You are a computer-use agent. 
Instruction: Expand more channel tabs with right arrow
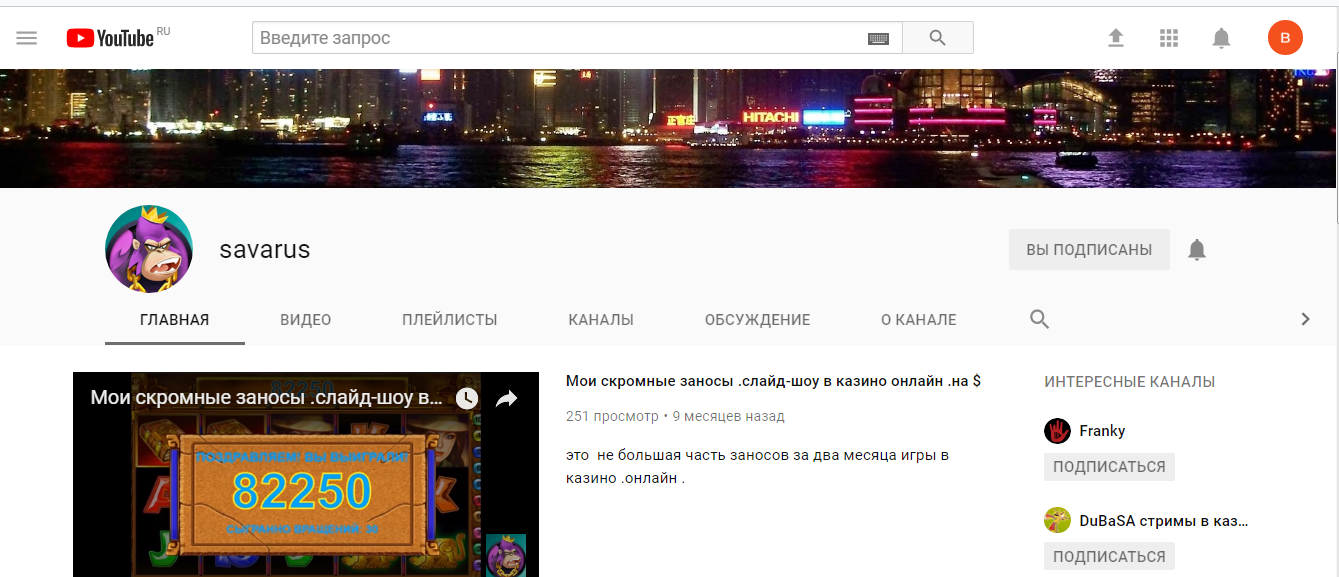coord(1305,319)
